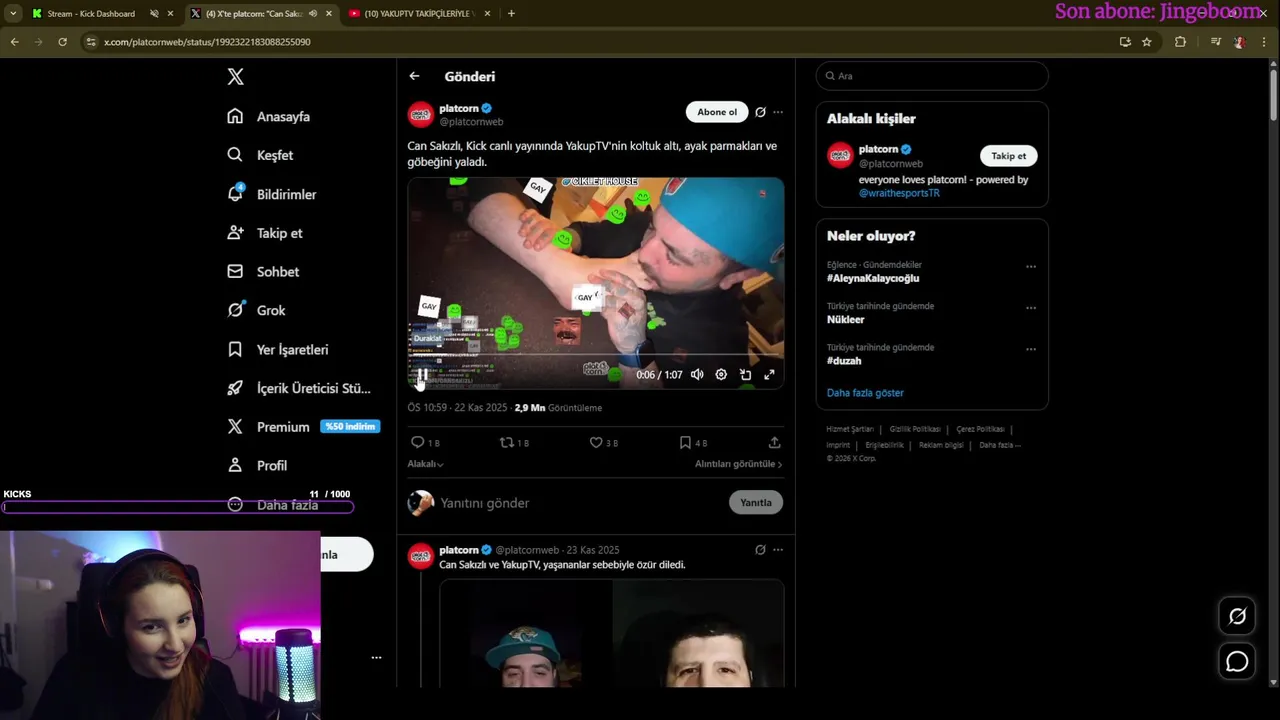The width and height of the screenshot is (1280, 720).
Task: Click the Ara search field
Action: 932,76
